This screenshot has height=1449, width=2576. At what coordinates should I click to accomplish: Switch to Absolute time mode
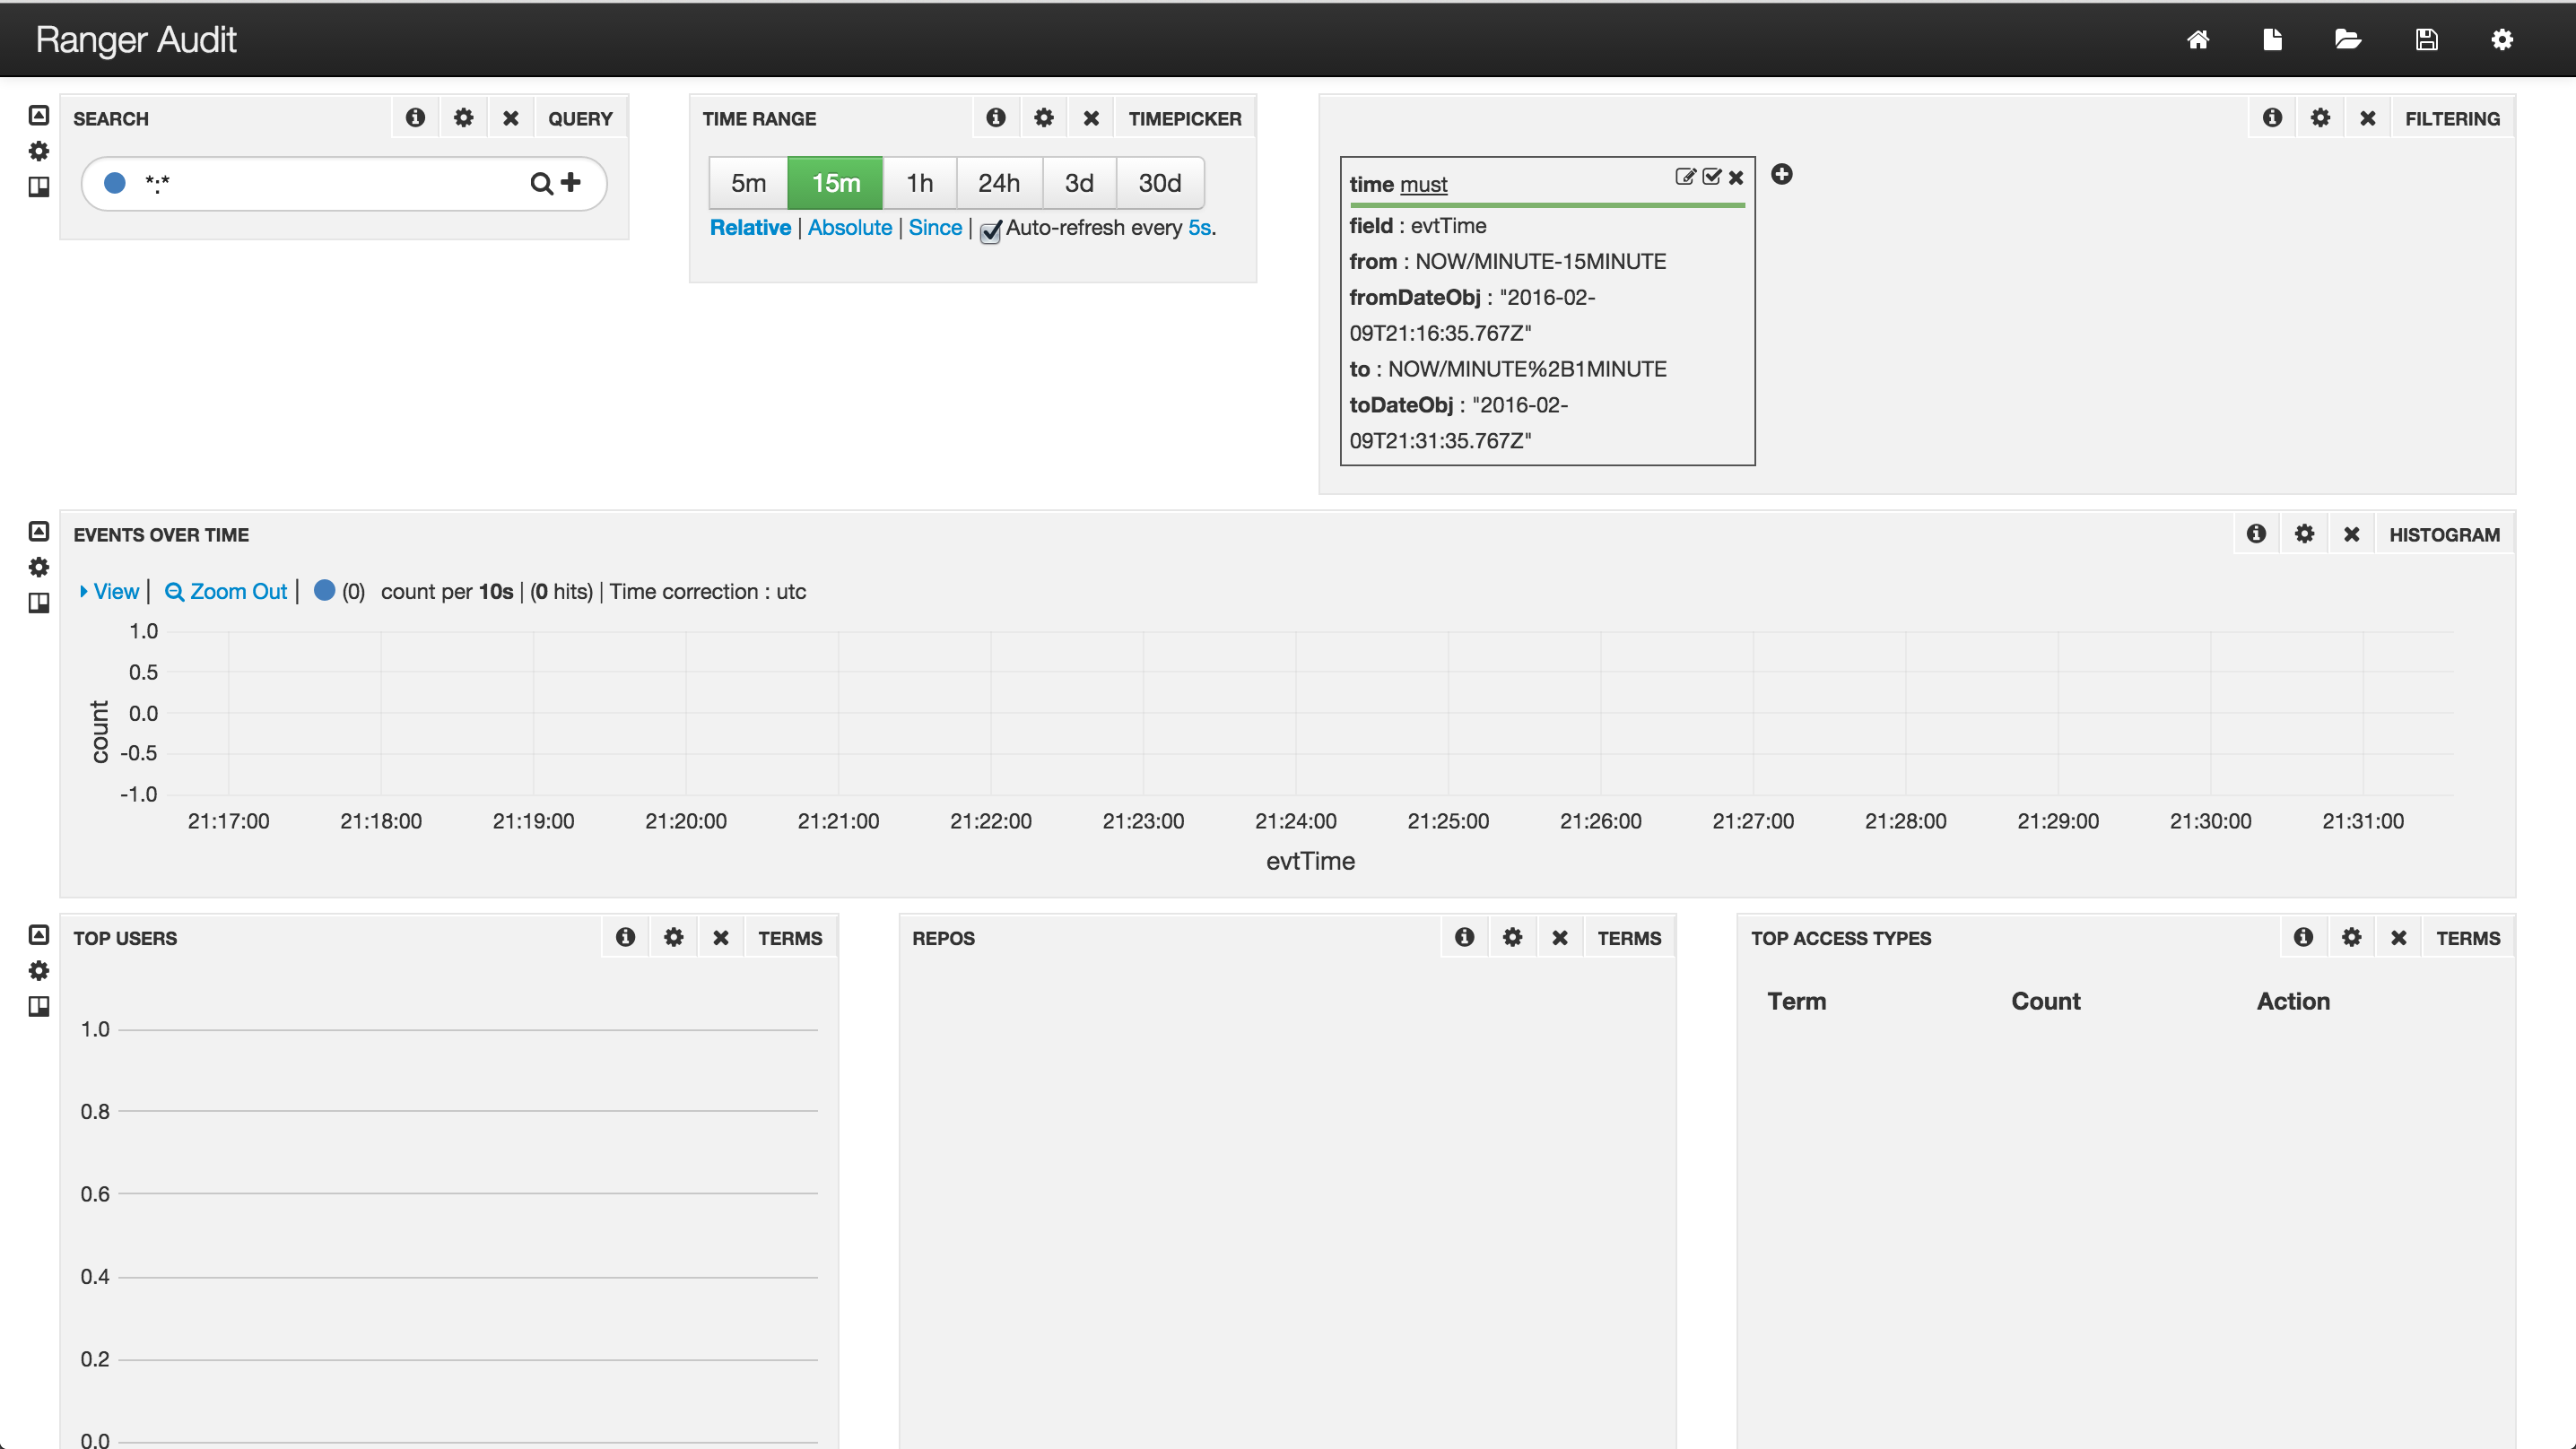849,228
